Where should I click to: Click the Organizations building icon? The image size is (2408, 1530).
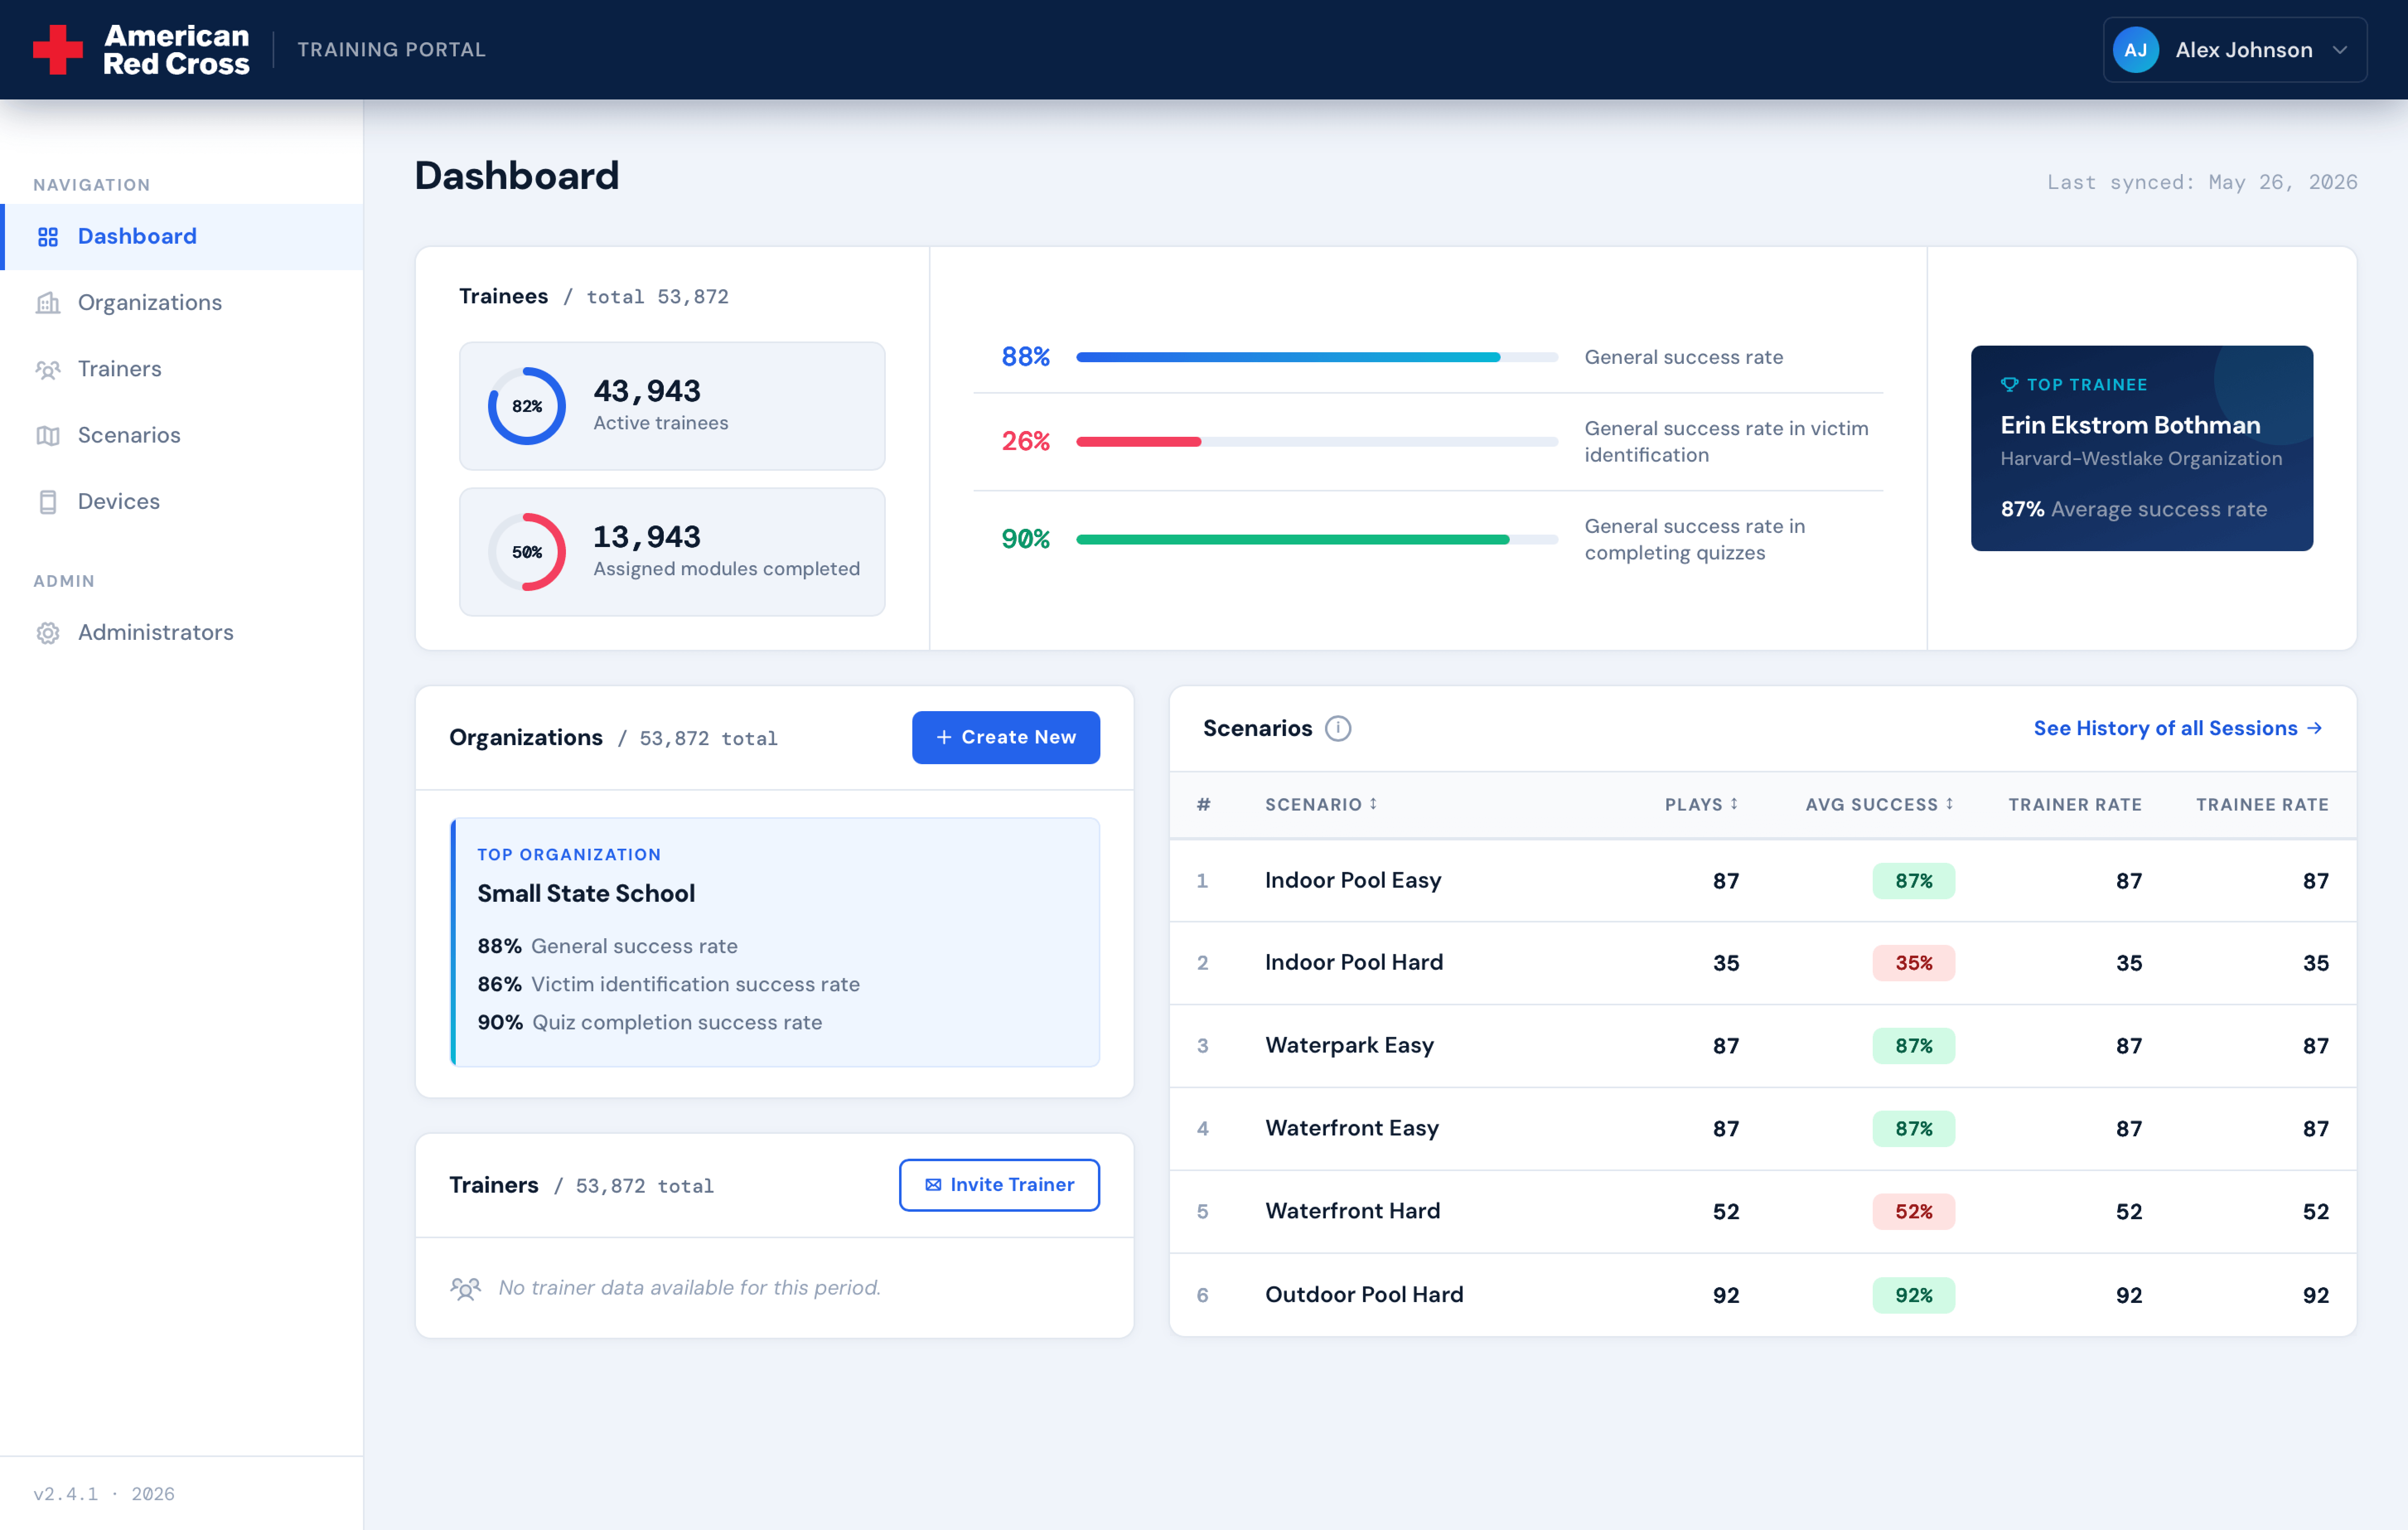click(48, 303)
